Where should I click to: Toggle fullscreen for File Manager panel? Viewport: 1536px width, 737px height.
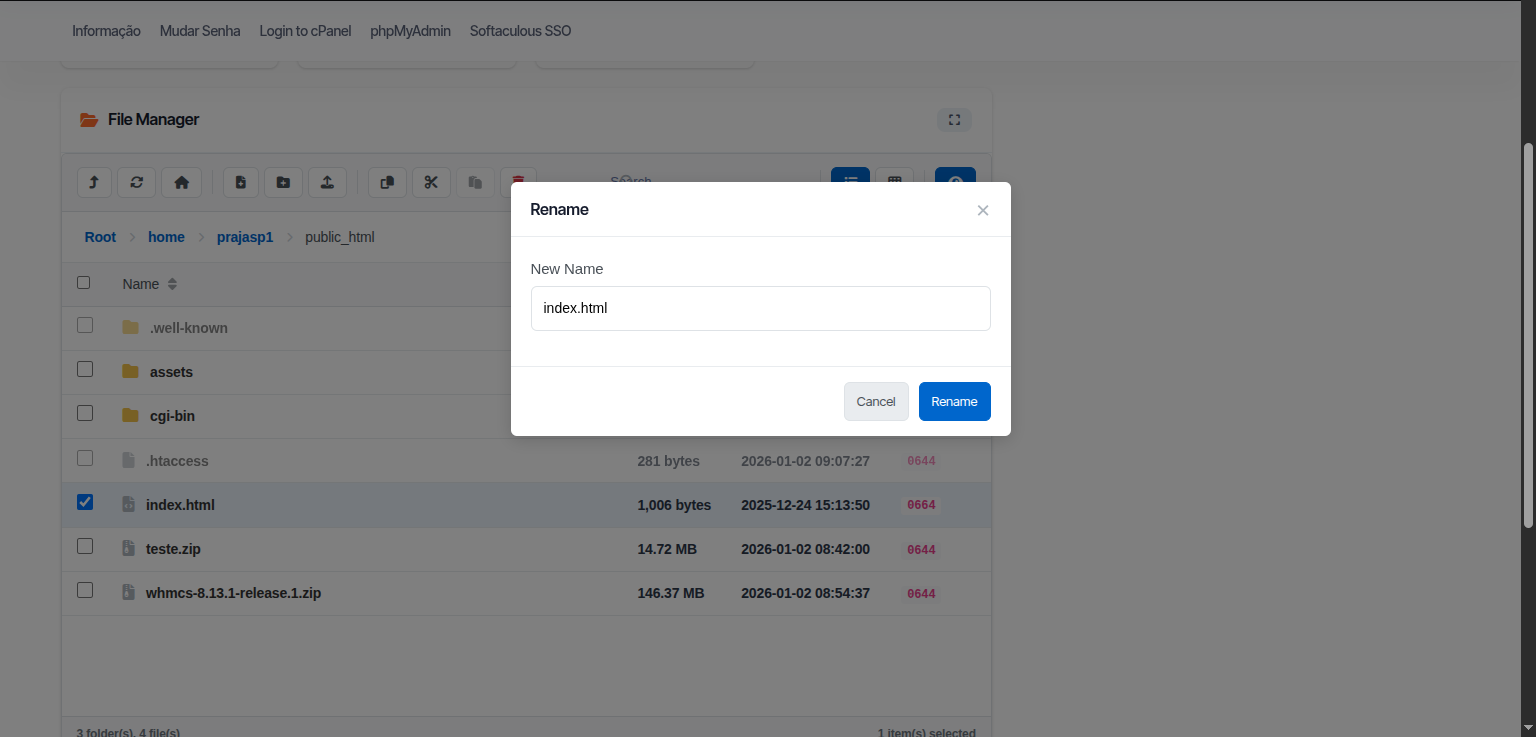[x=954, y=120]
